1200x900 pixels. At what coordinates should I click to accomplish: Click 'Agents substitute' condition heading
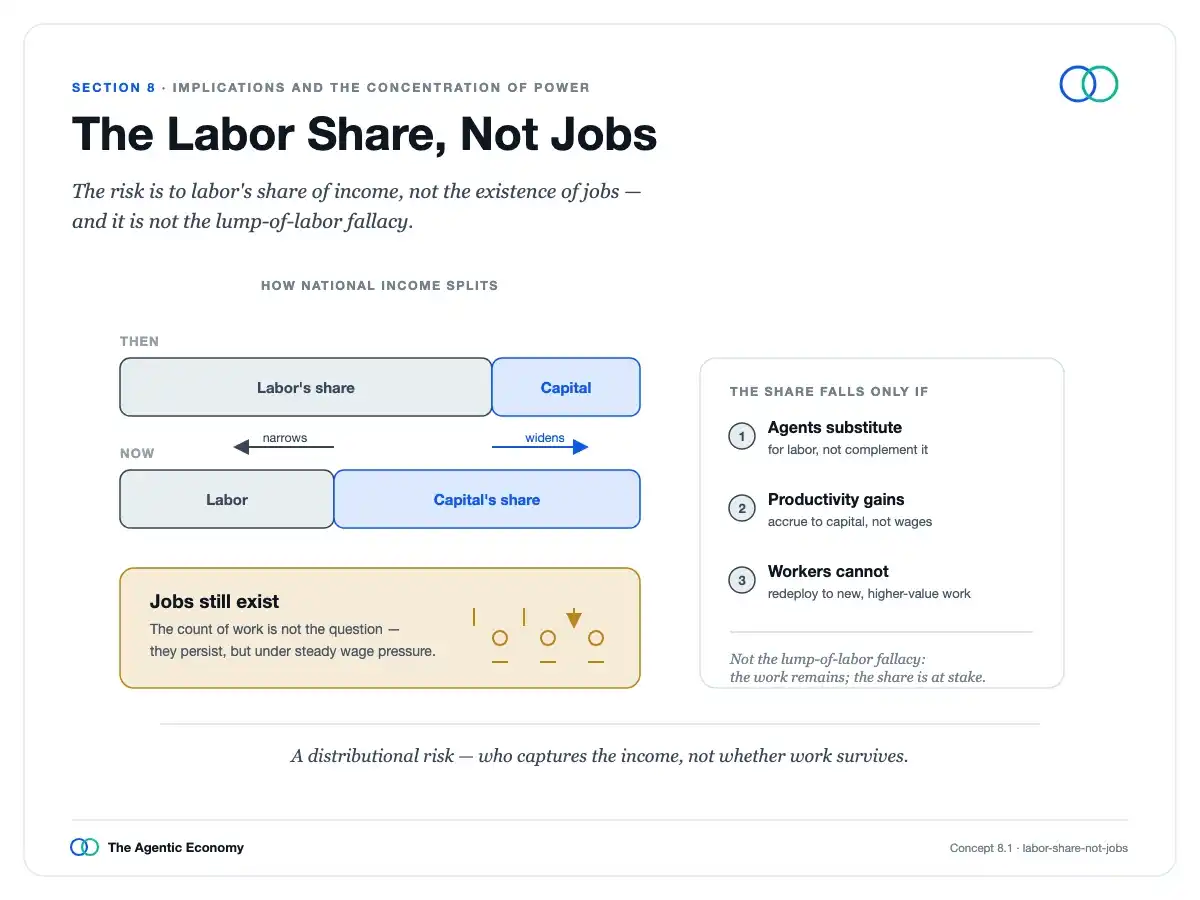pyautogui.click(x=835, y=428)
